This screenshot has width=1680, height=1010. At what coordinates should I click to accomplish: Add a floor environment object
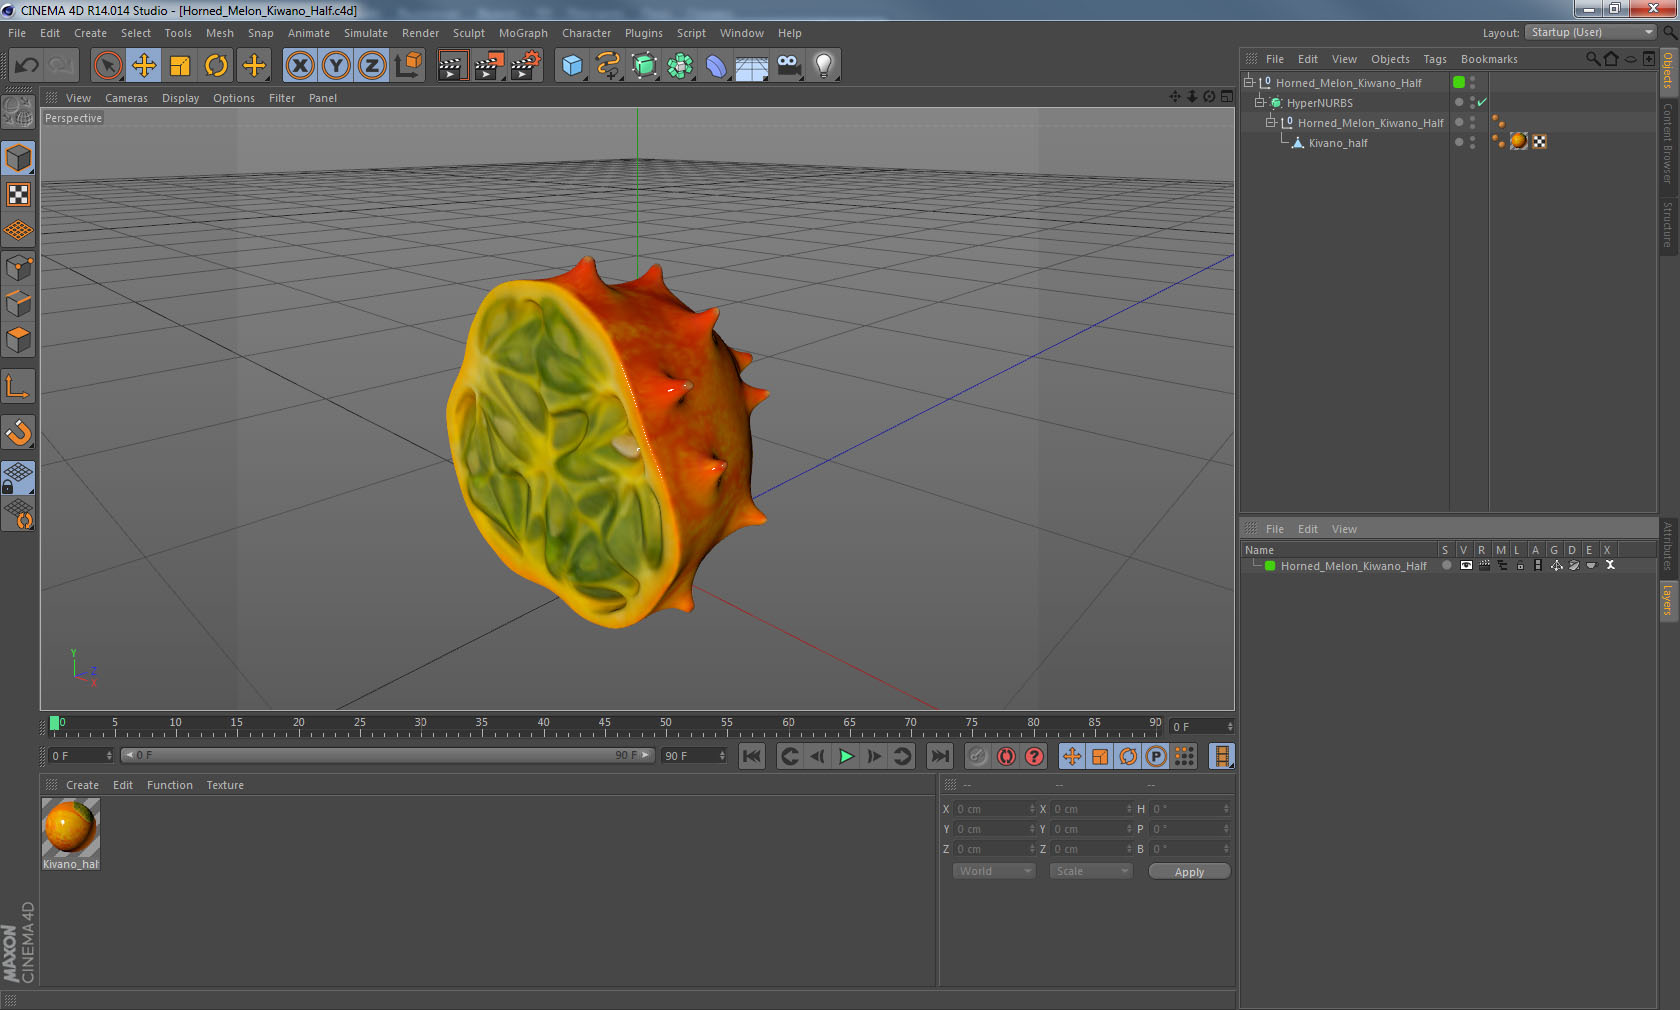(752, 66)
